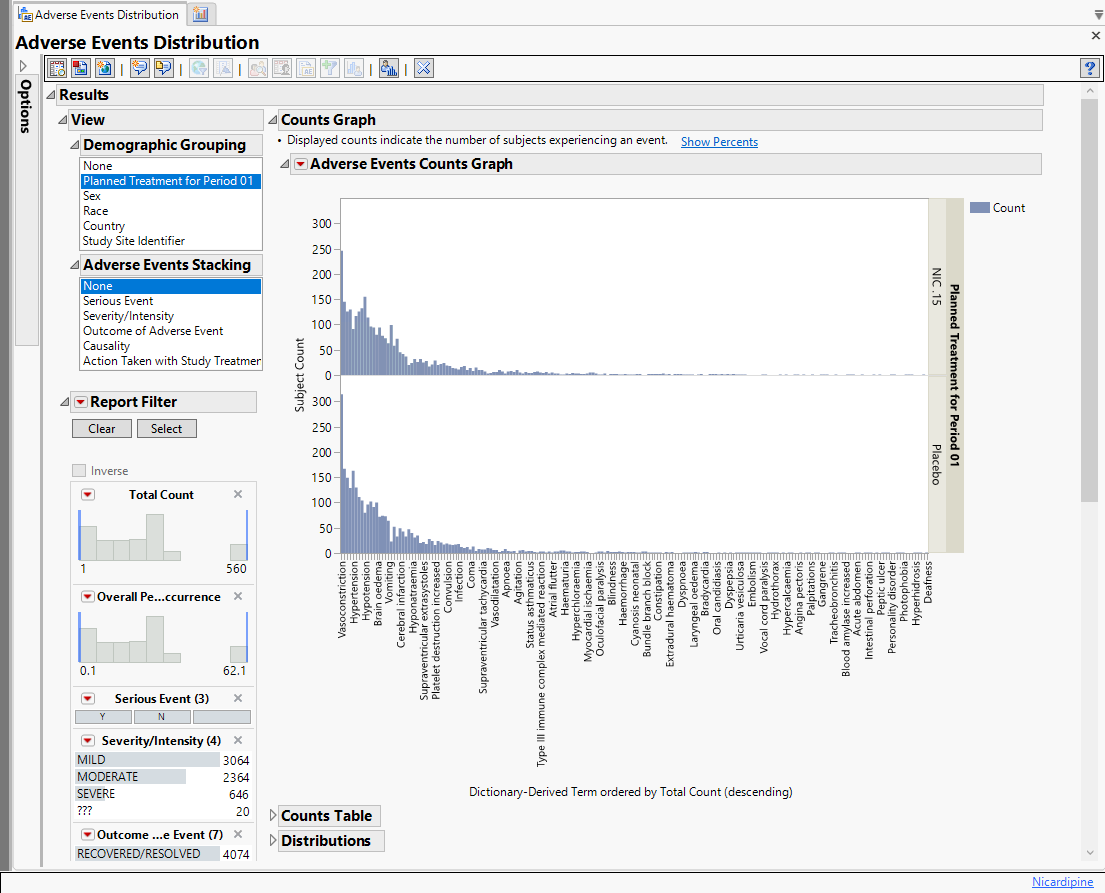Expand the Counts Table section

[275, 816]
